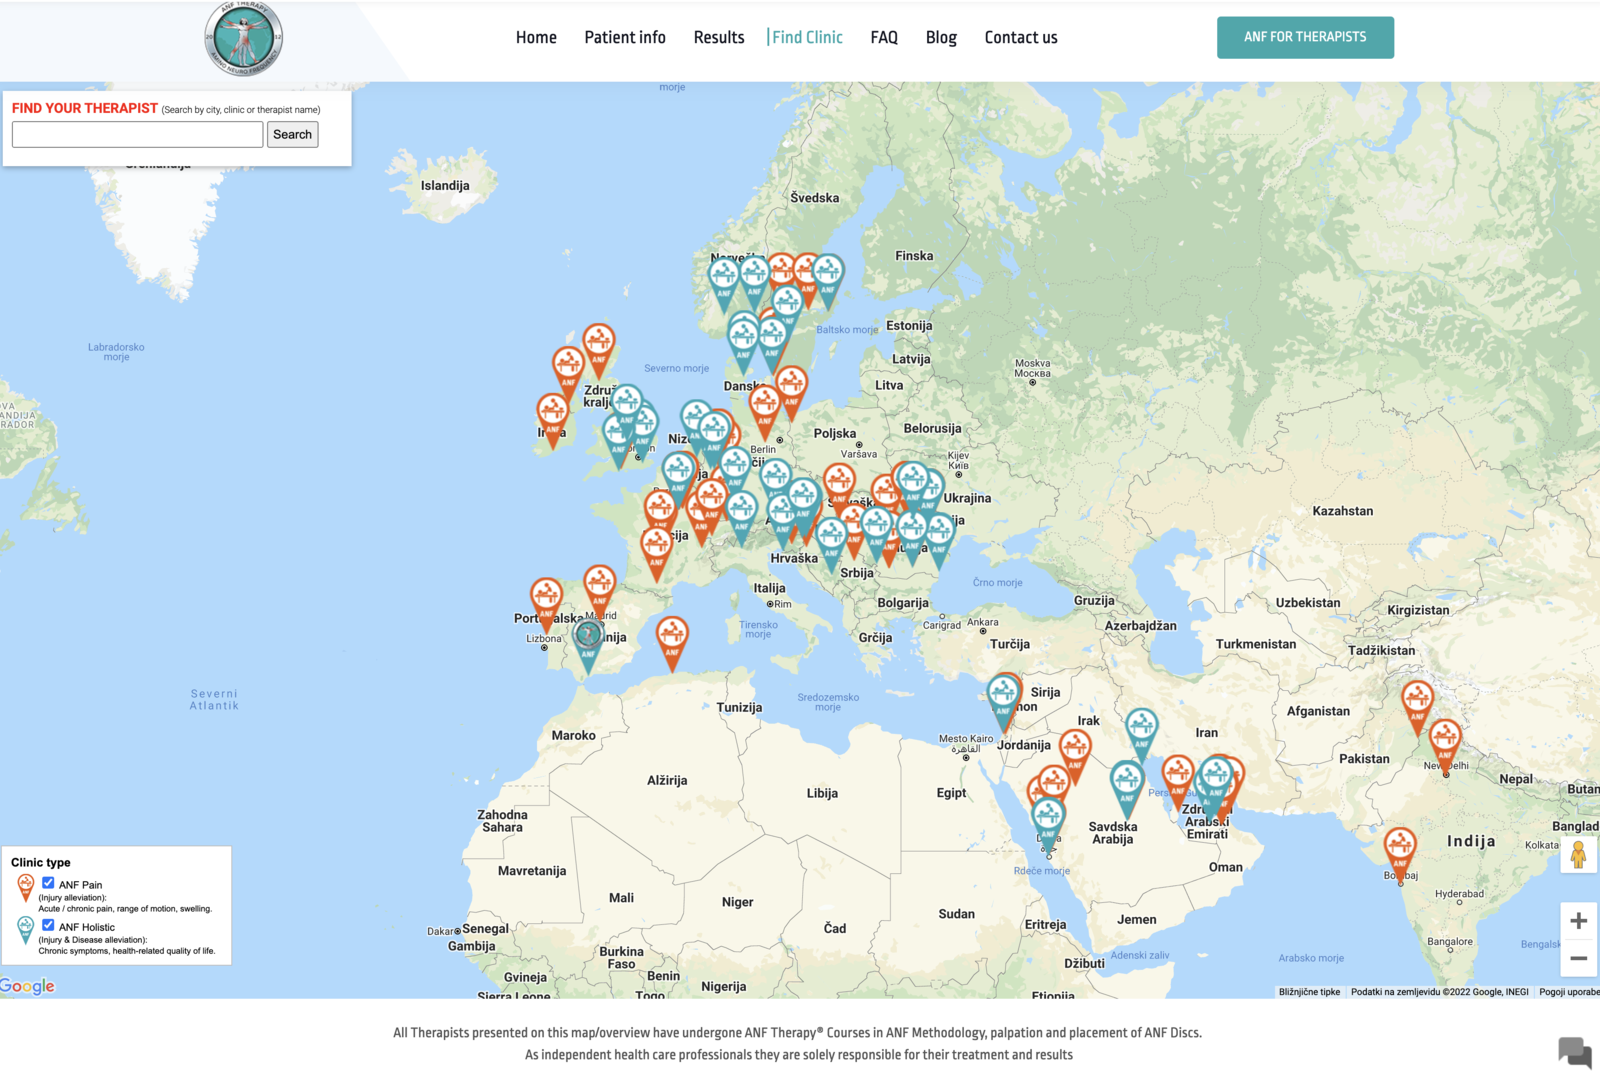Zoom in on the map
The width and height of the screenshot is (1600, 1074).
(1579, 921)
